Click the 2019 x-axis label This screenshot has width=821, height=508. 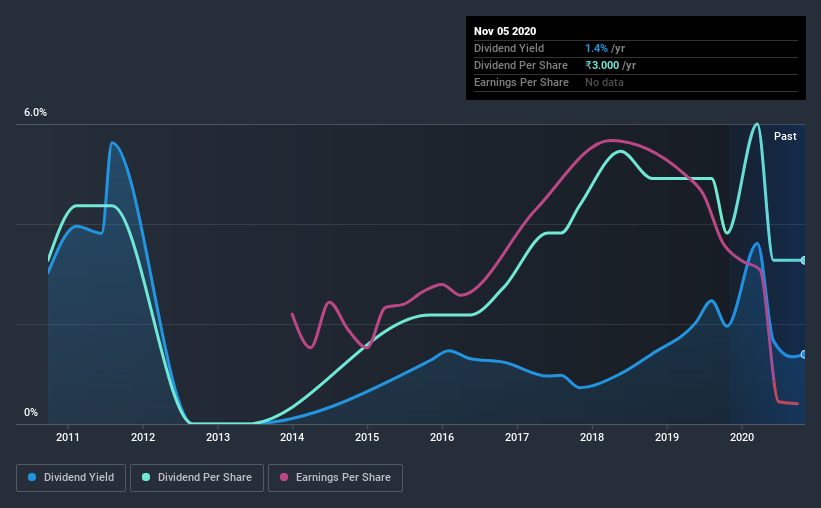[667, 437]
